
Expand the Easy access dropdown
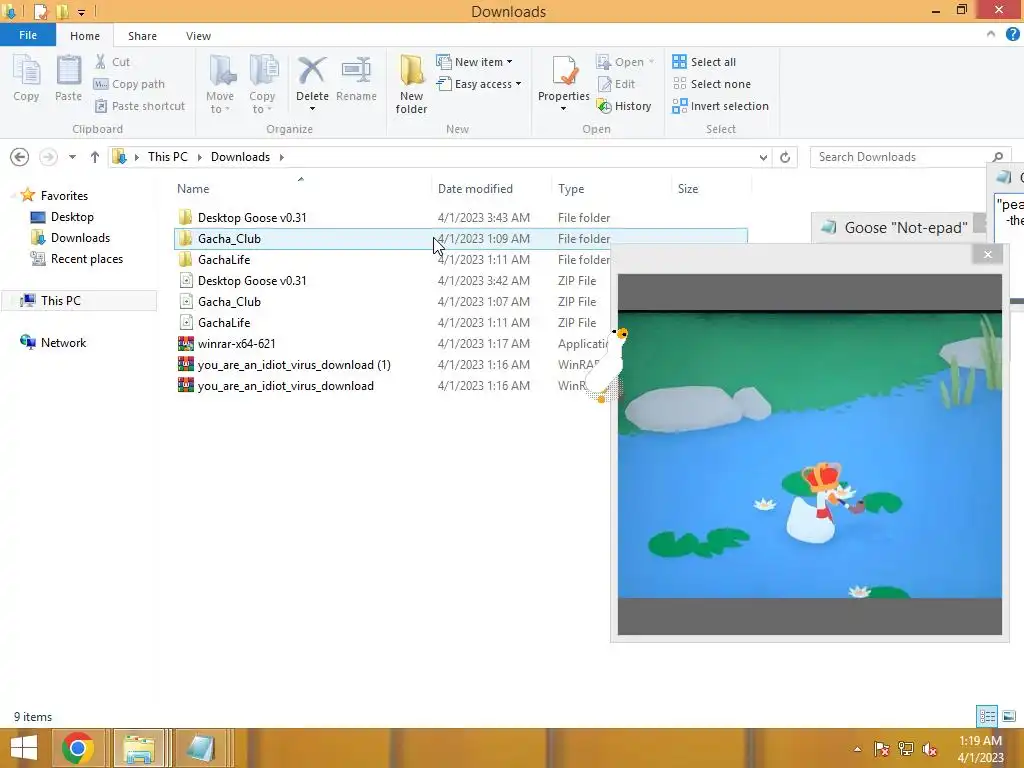pyautogui.click(x=519, y=84)
